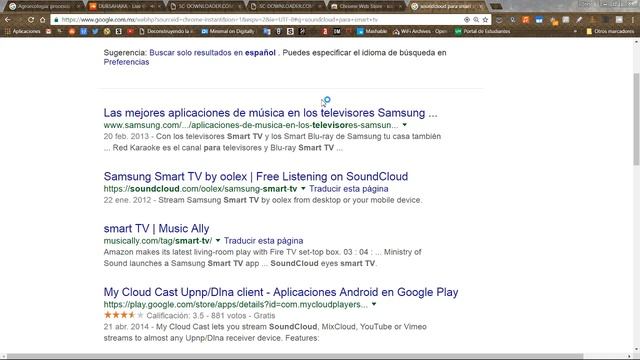
Task: Click Traducir esta página for Music Ally result
Action: click(x=263, y=240)
